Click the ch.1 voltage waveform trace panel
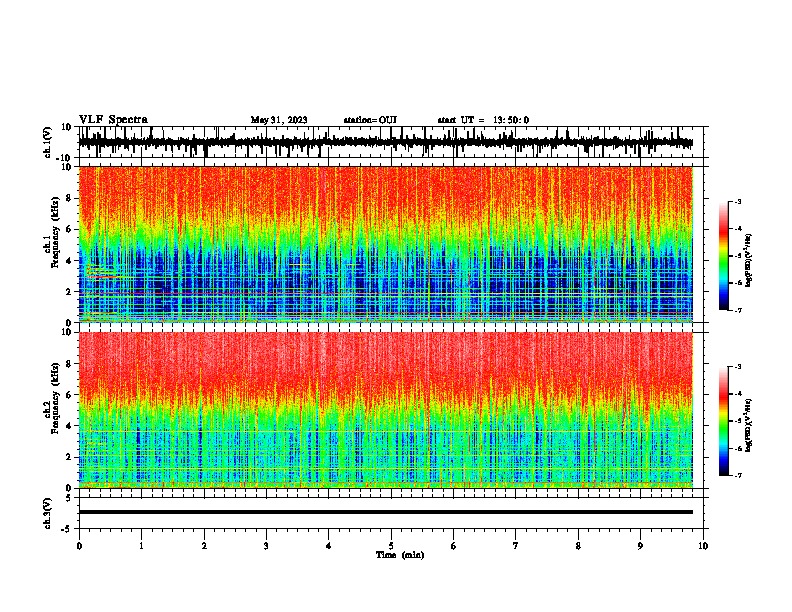Screen dimensions: 792x612 point(391,142)
